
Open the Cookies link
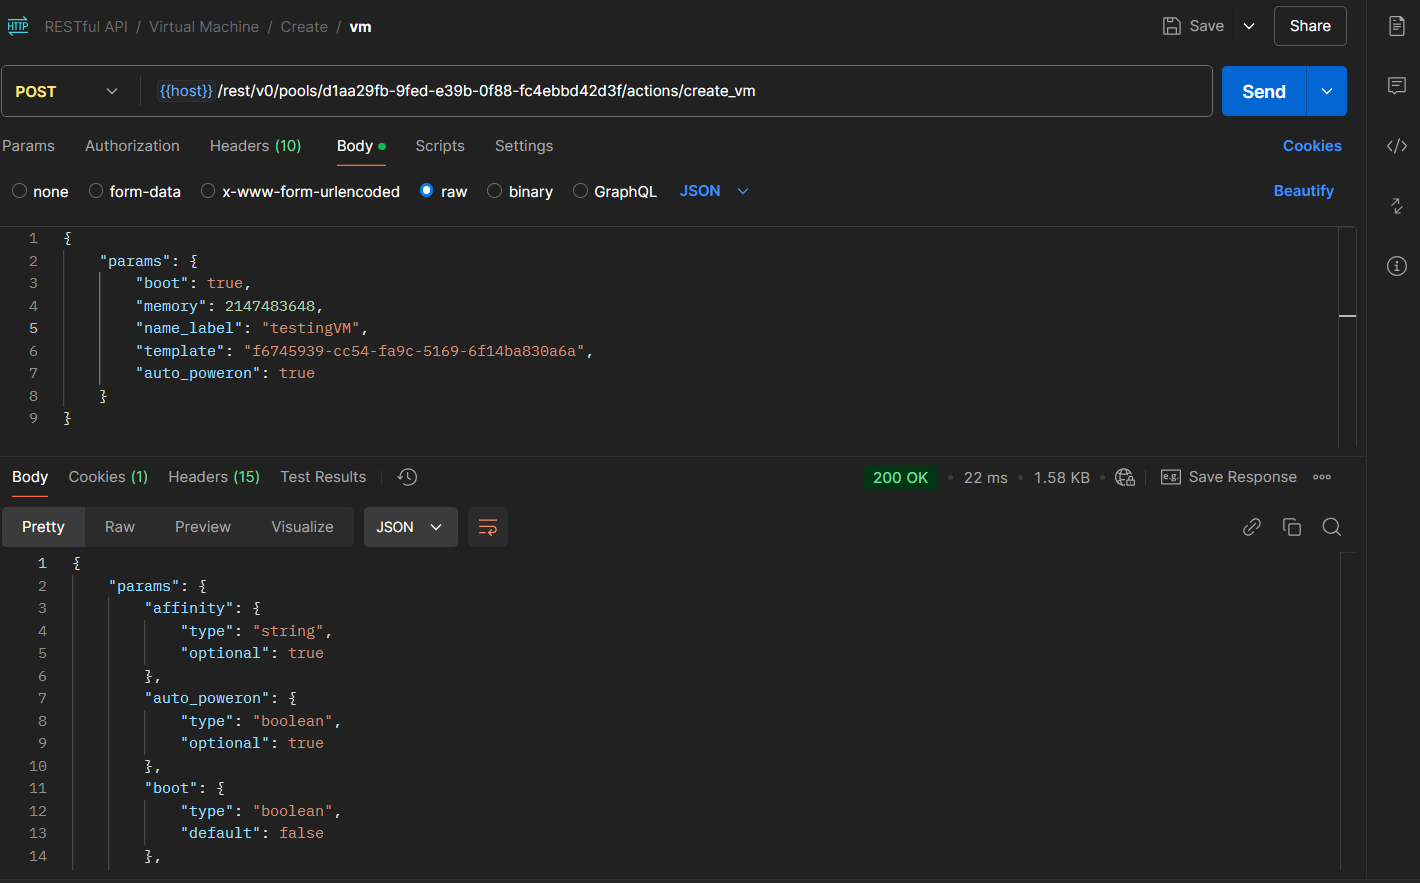(1312, 146)
